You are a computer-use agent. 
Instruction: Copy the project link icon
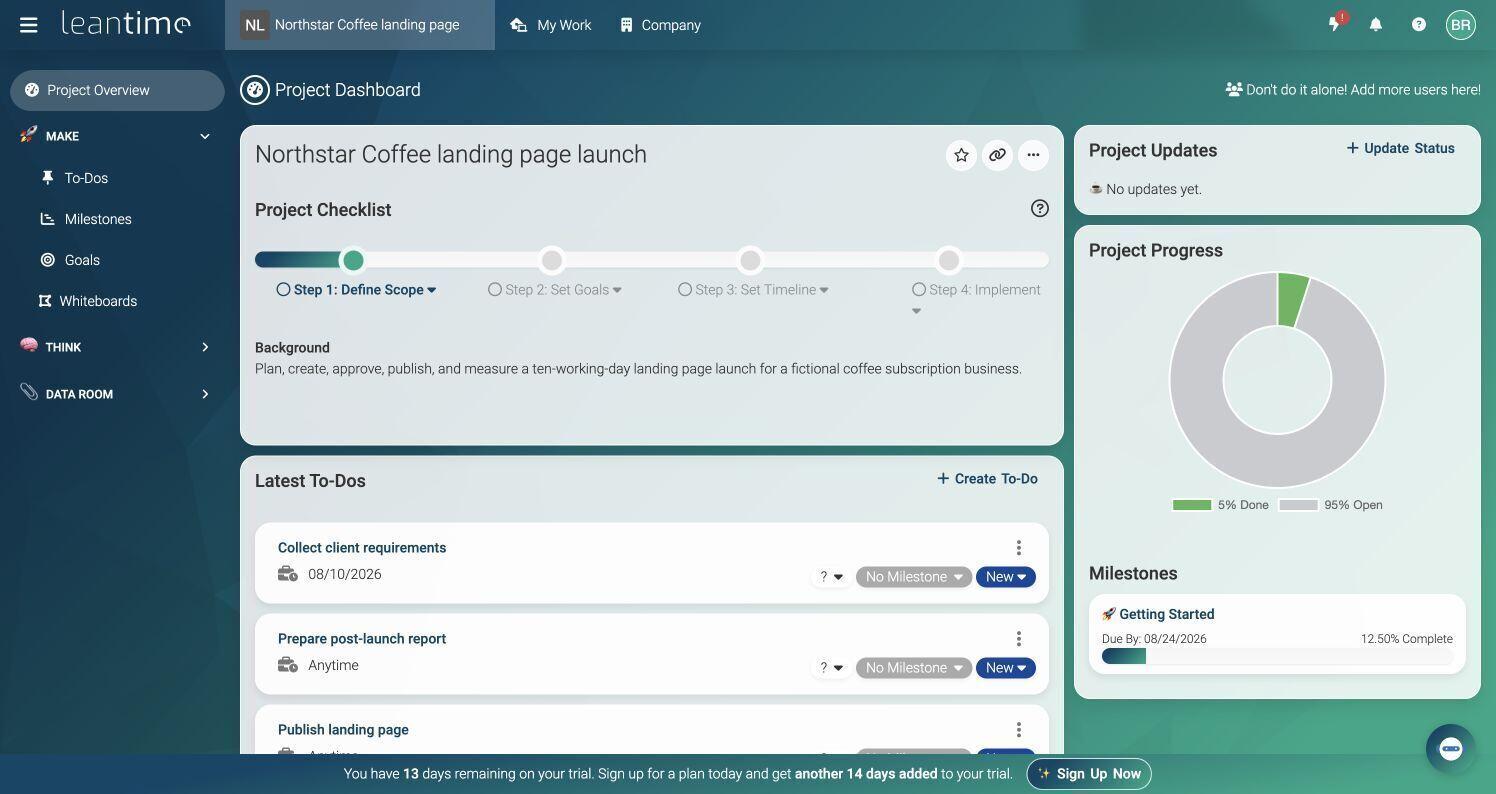point(997,154)
